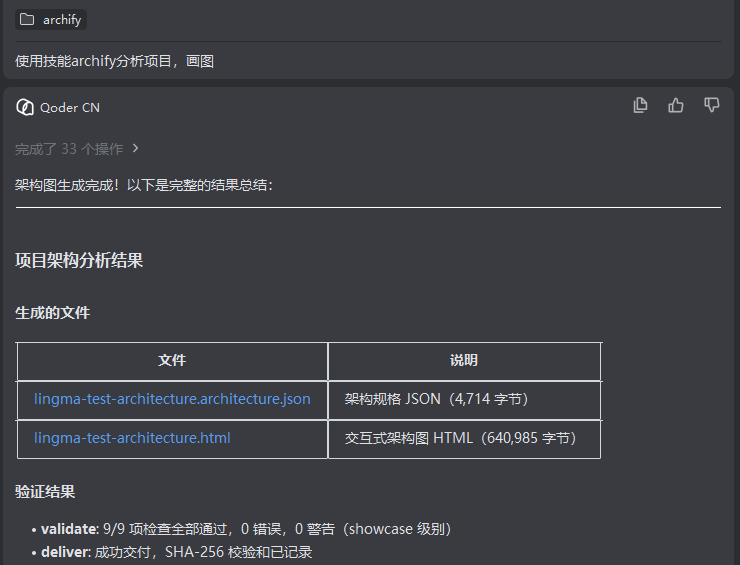Viewport: 740px width, 565px height.
Task: Click the Qoder CN logo icon
Action: 25,107
